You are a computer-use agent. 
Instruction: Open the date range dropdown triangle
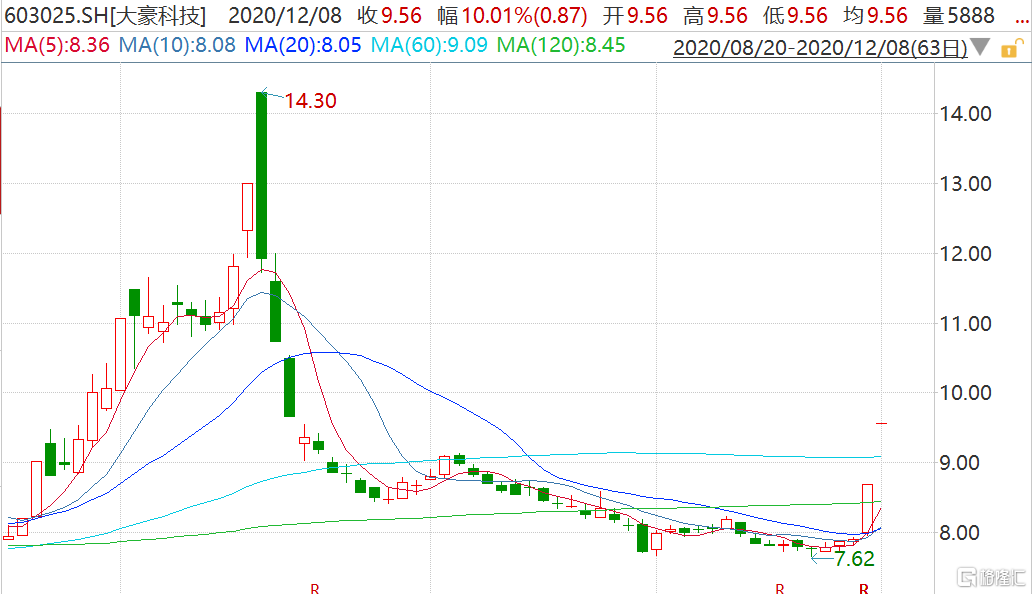(980, 47)
